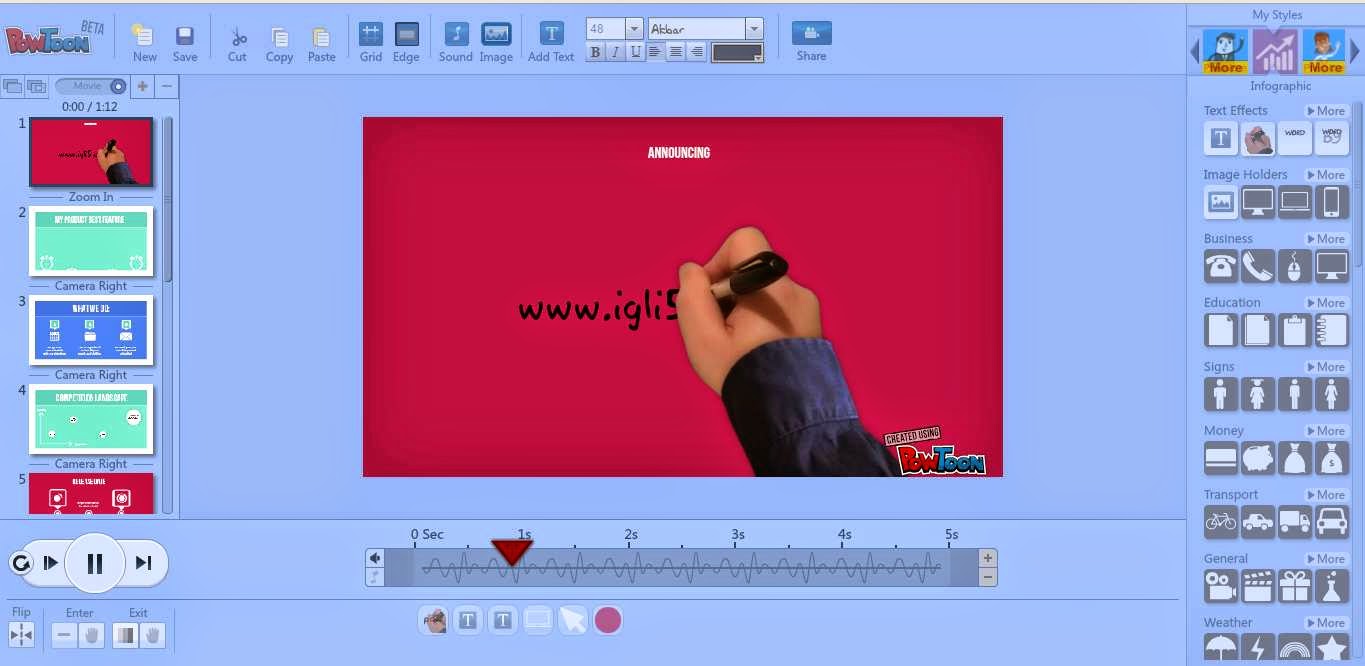Open the text color swatch
The height and width of the screenshot is (666, 1365).
(x=737, y=53)
